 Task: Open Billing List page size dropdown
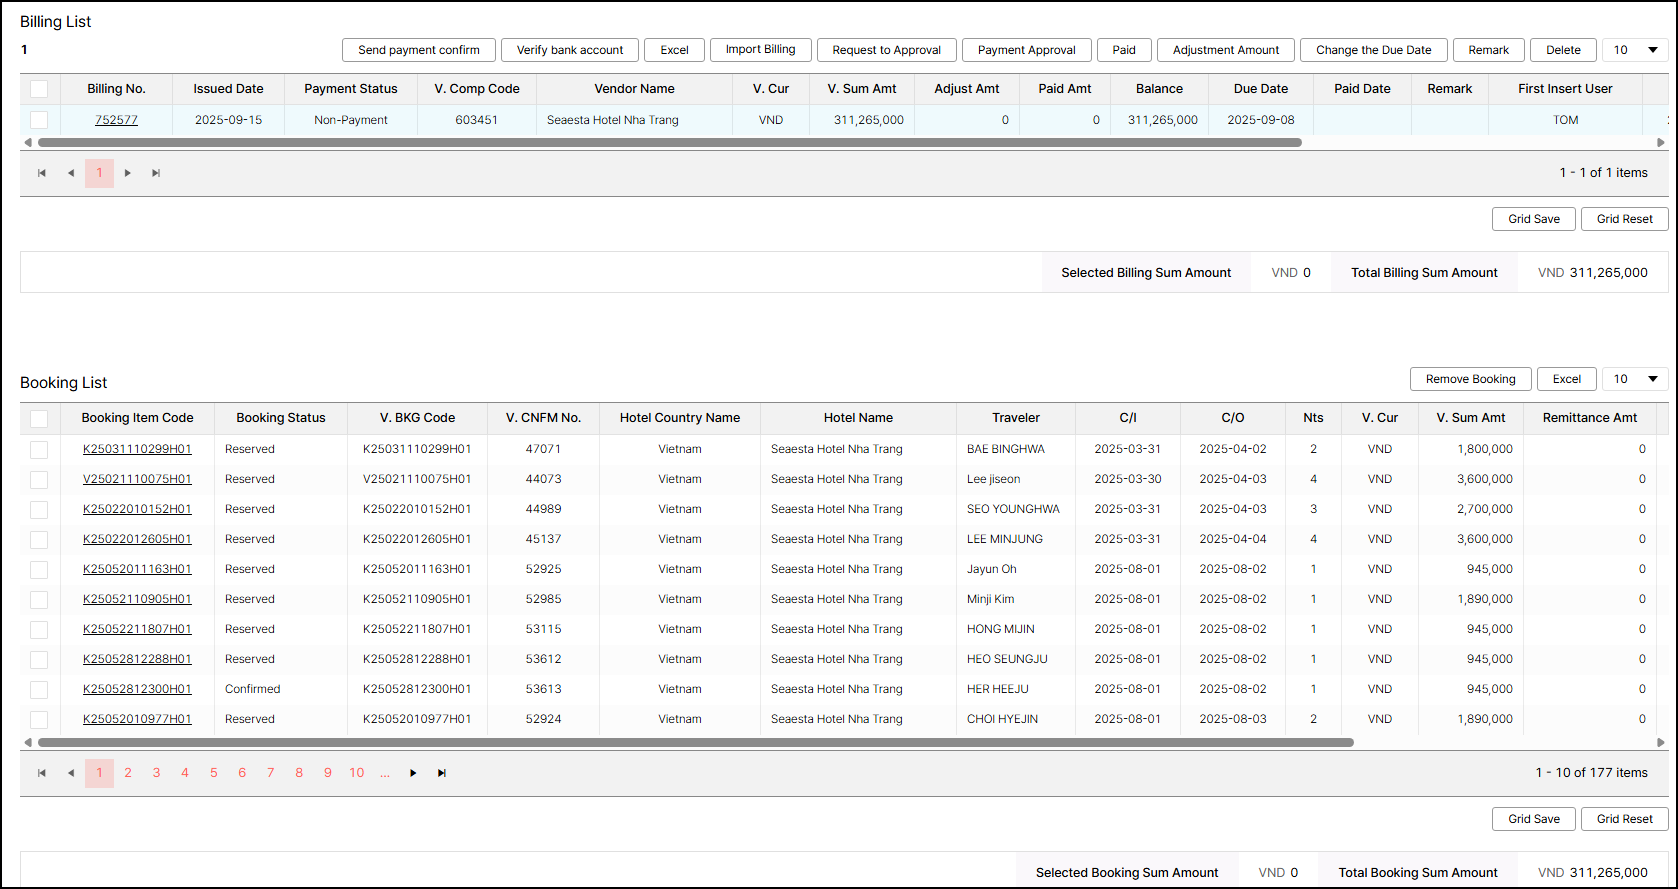pyautogui.click(x=1635, y=50)
